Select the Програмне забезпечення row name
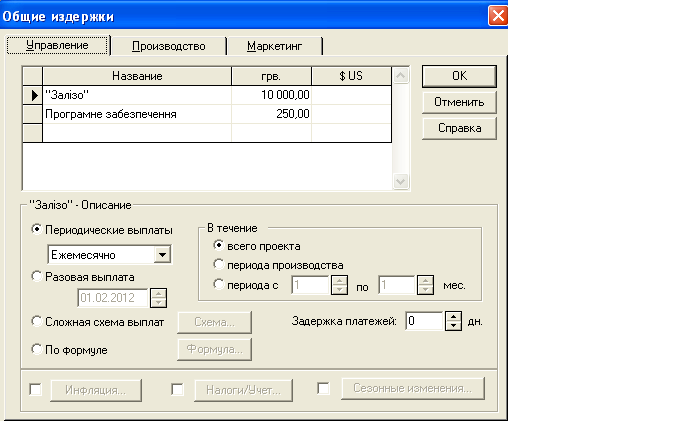 click(x=137, y=114)
